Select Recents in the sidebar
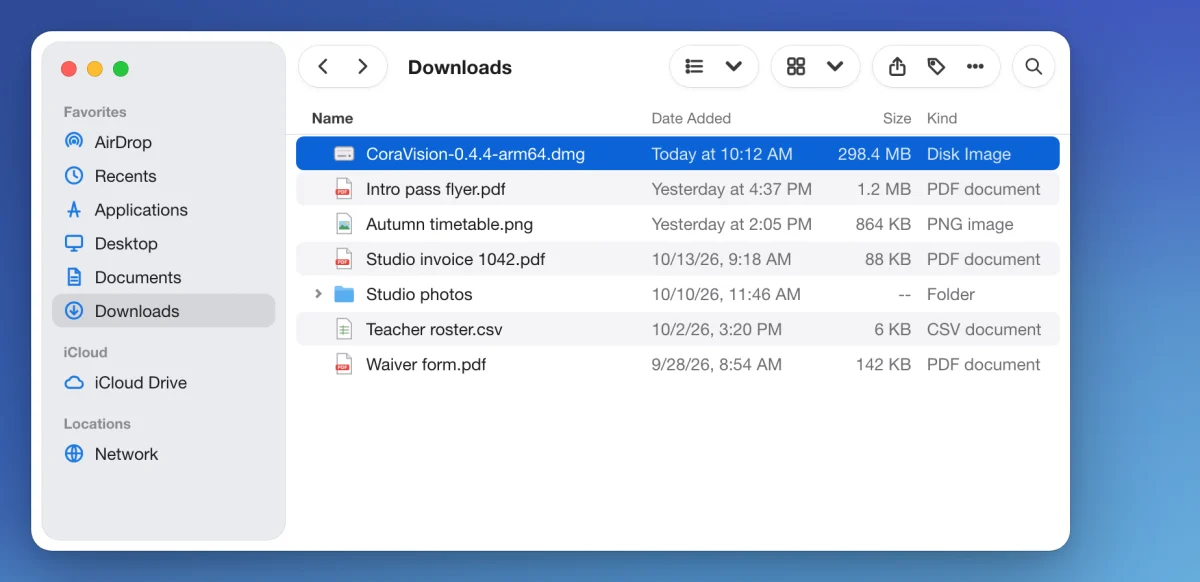Viewport: 1200px width, 582px height. click(126, 176)
